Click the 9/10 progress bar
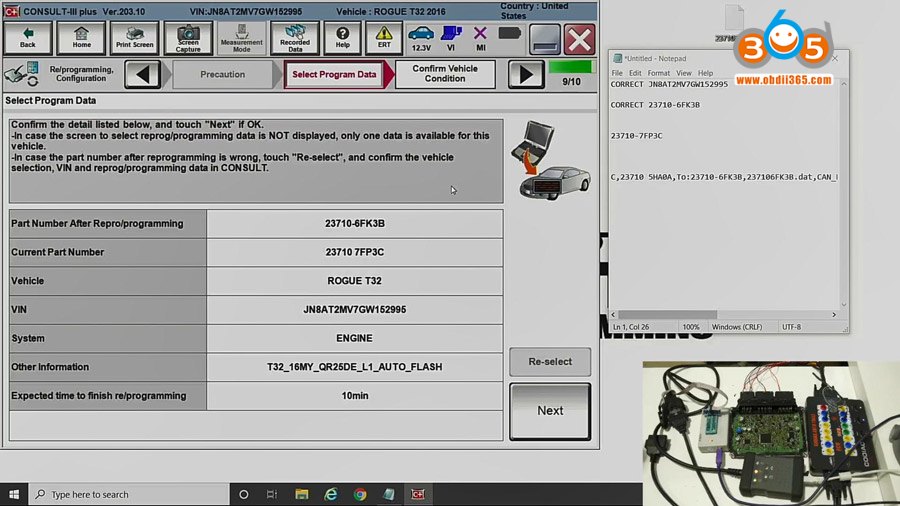 click(x=571, y=67)
